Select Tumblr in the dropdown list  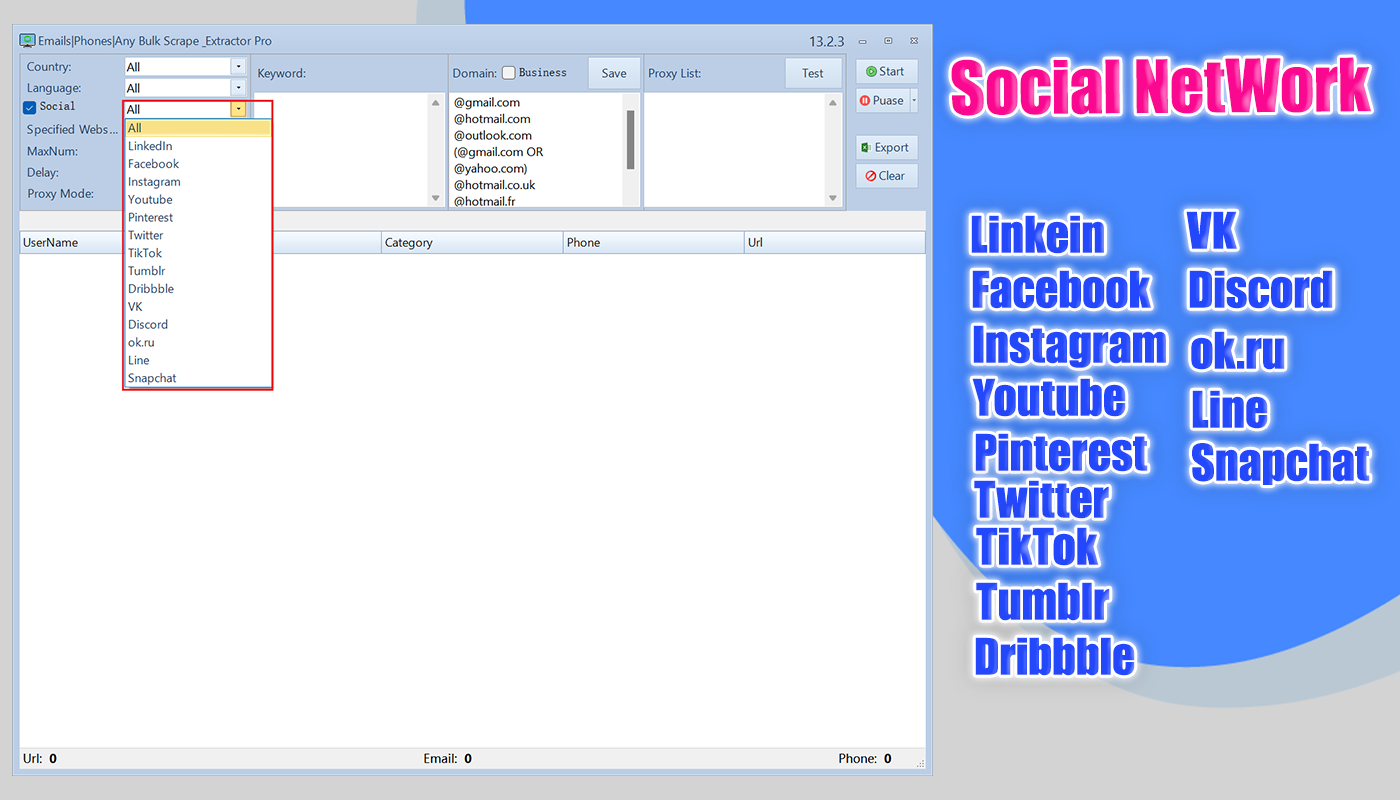(x=198, y=271)
